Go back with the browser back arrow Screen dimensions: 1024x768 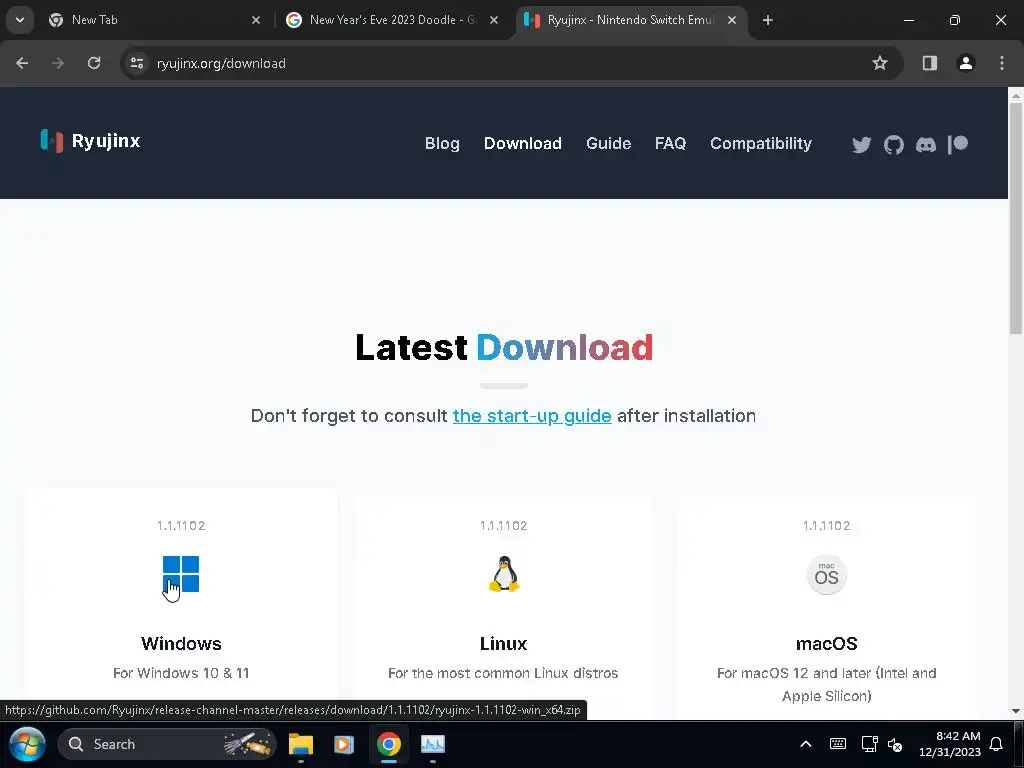tap(22, 63)
